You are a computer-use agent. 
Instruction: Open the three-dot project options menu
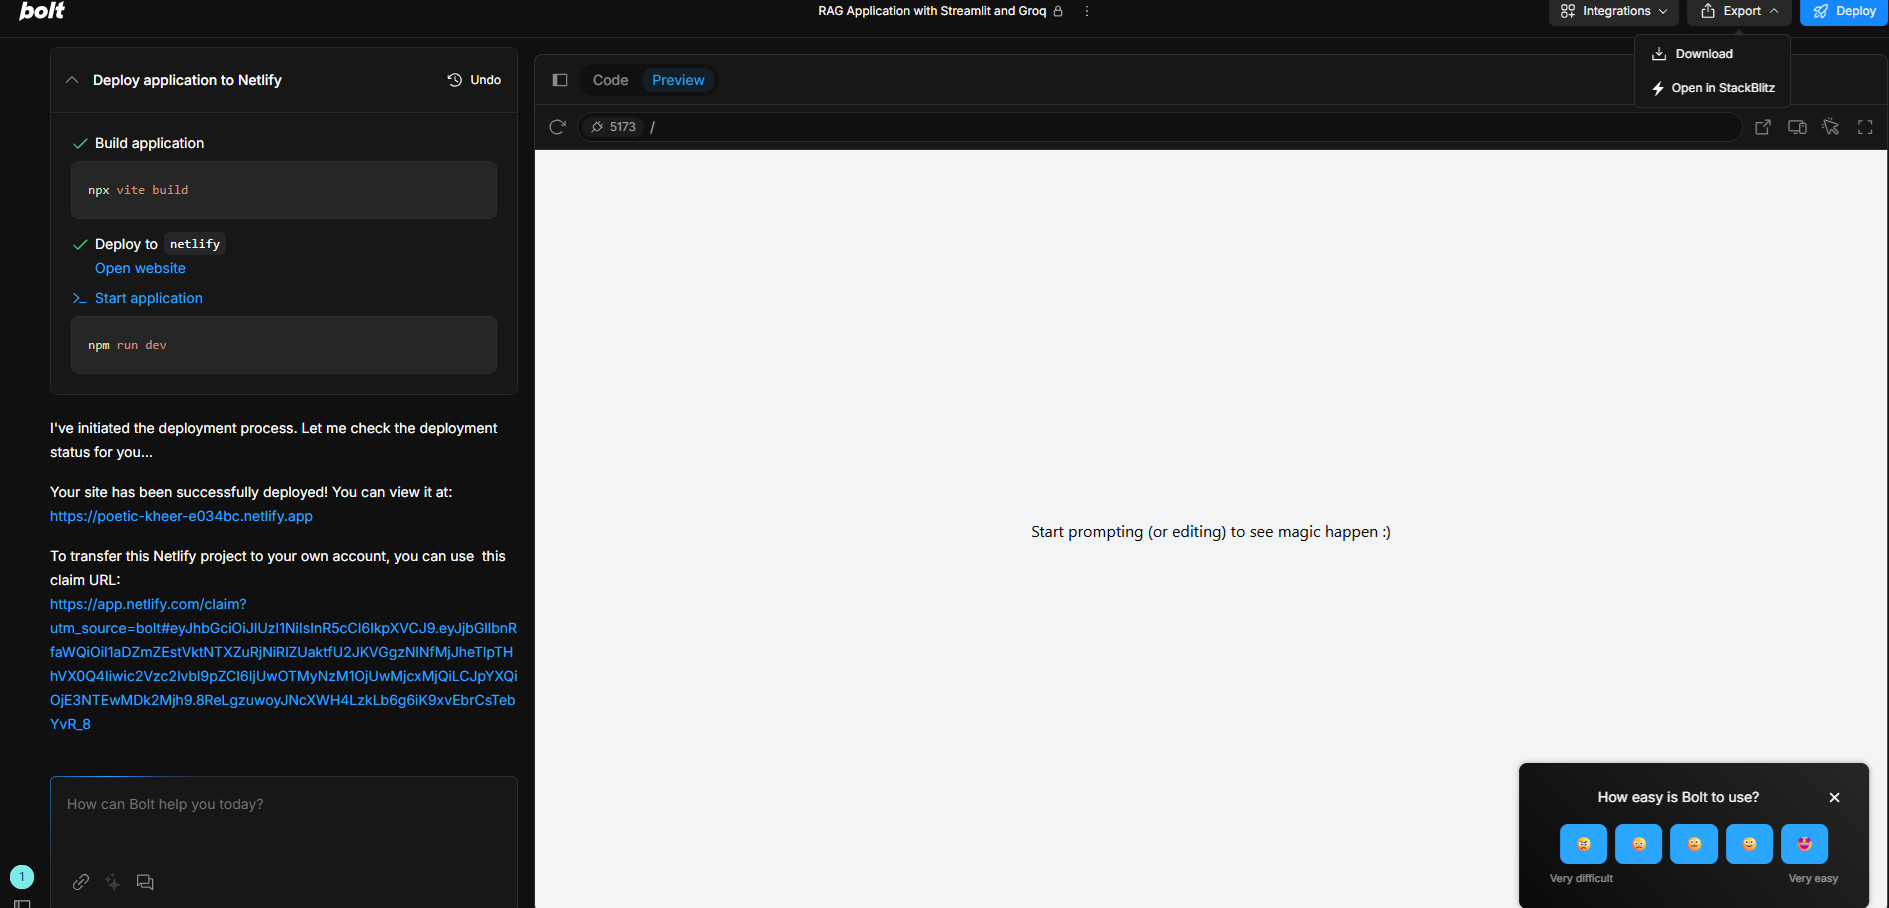[x=1087, y=11]
